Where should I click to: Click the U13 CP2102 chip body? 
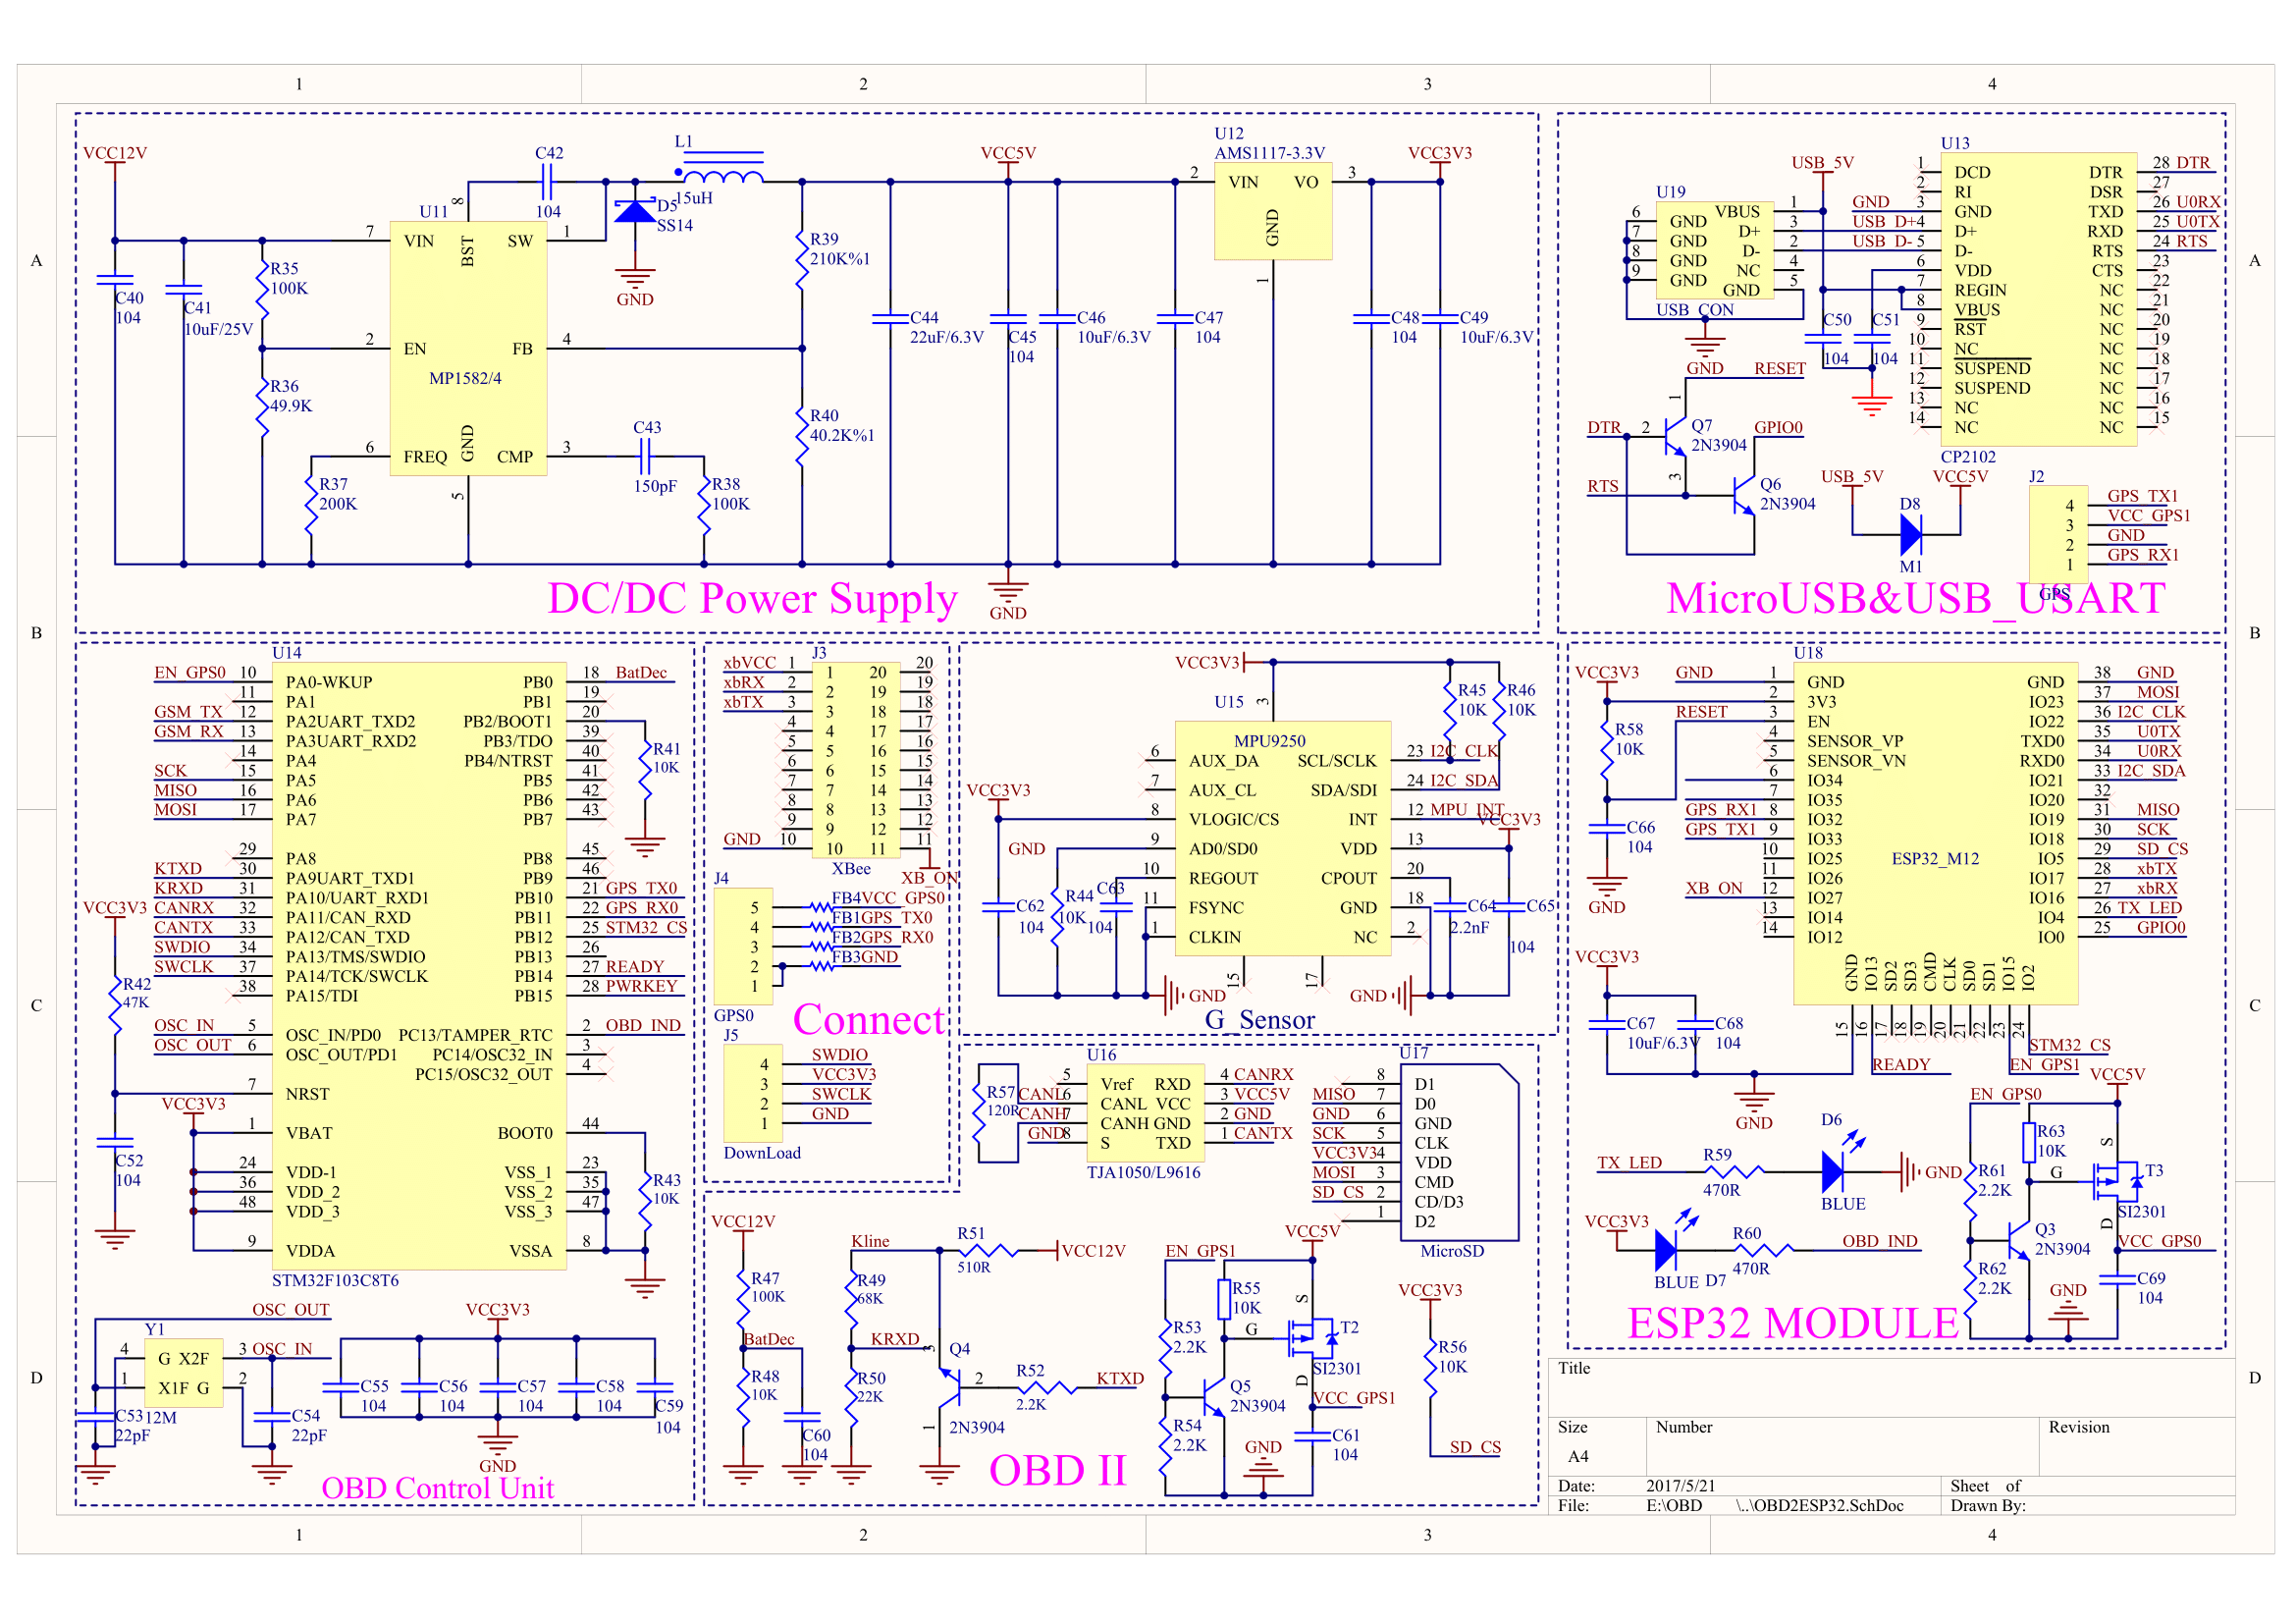2038,299
